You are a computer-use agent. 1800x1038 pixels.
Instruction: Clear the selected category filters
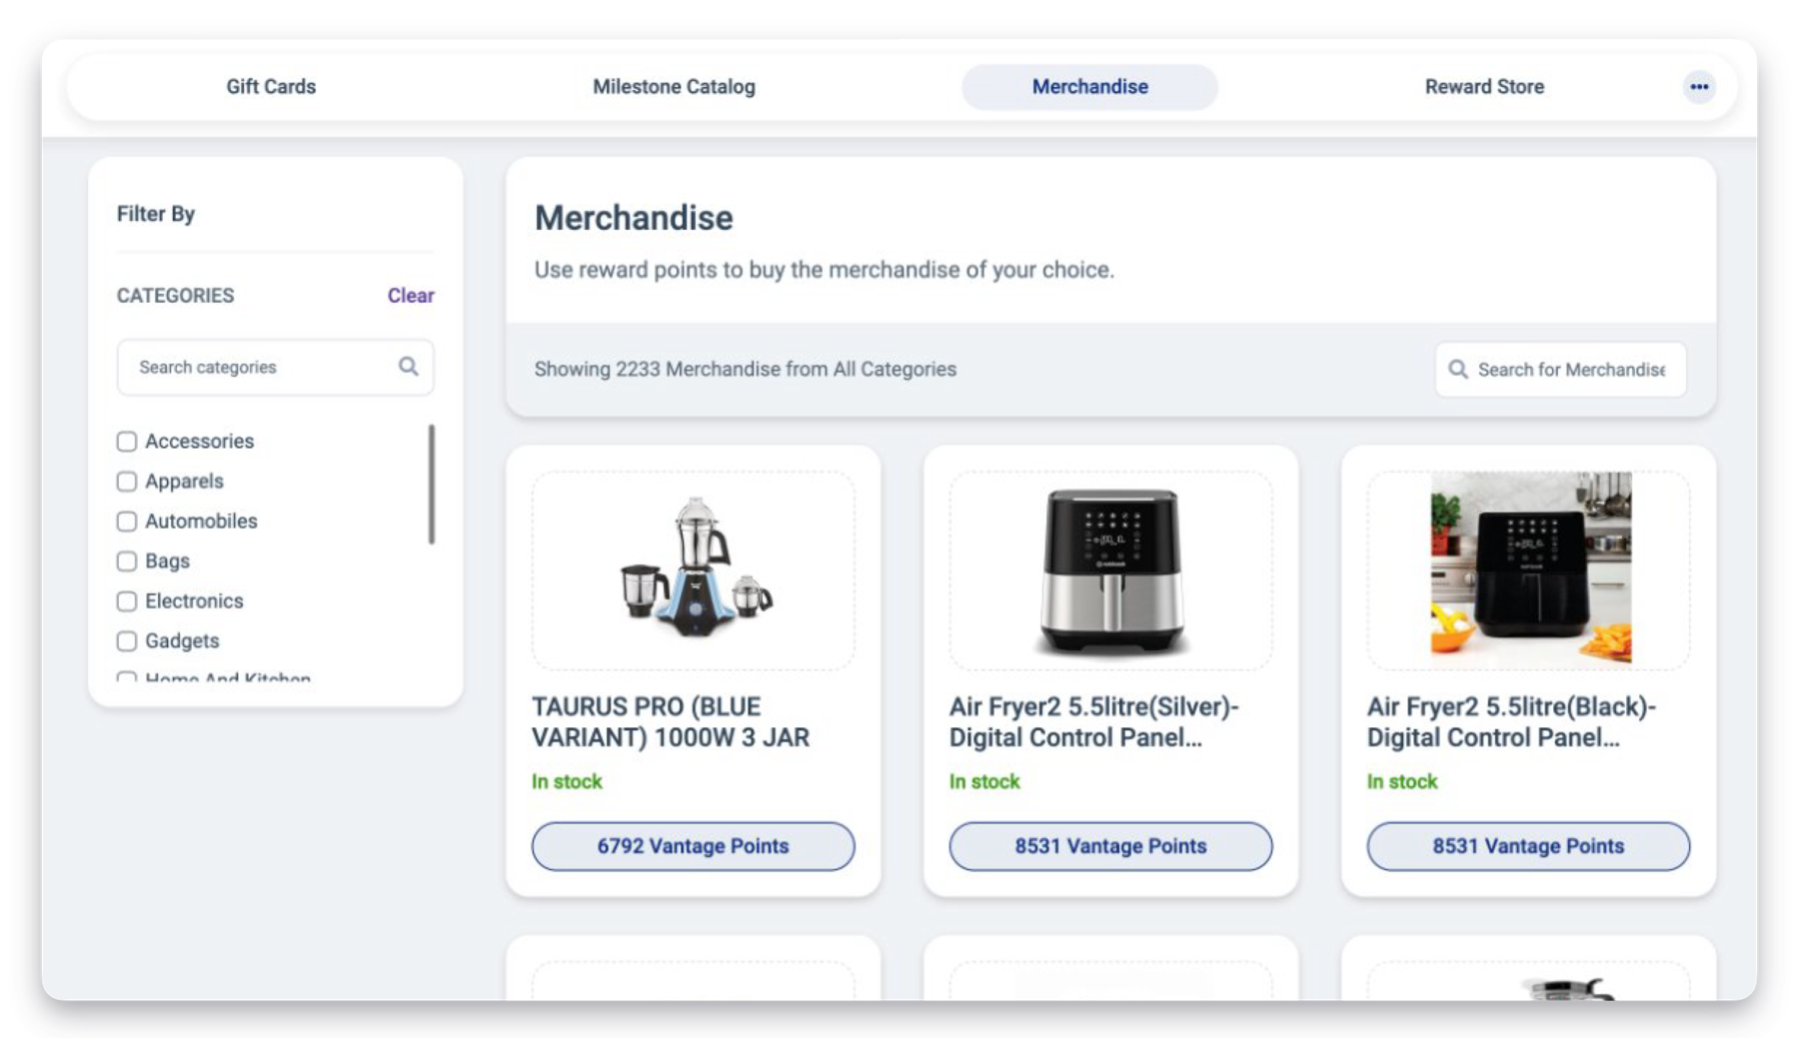tap(410, 295)
